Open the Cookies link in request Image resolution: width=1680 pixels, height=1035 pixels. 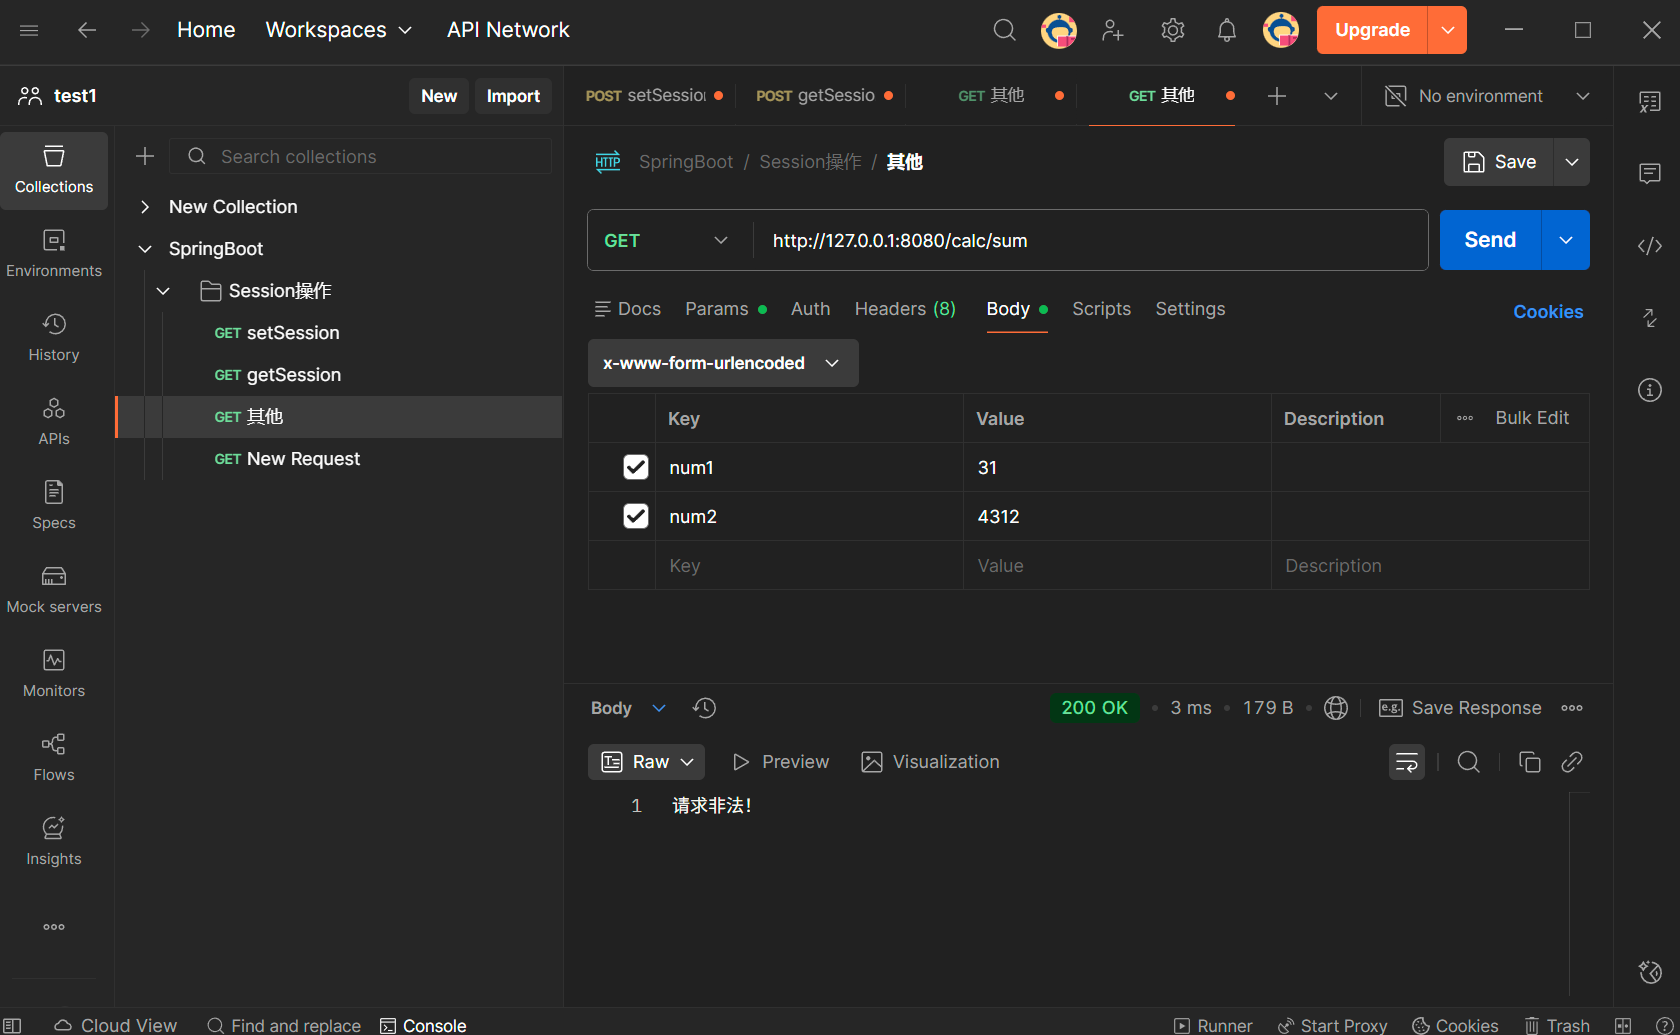1548,312
